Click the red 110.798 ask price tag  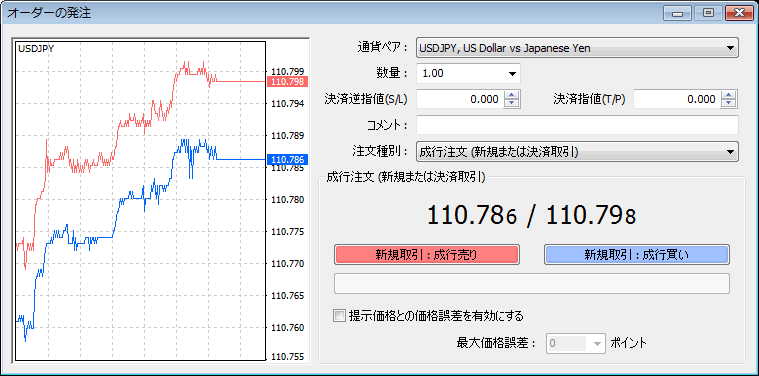pyautogui.click(x=288, y=82)
